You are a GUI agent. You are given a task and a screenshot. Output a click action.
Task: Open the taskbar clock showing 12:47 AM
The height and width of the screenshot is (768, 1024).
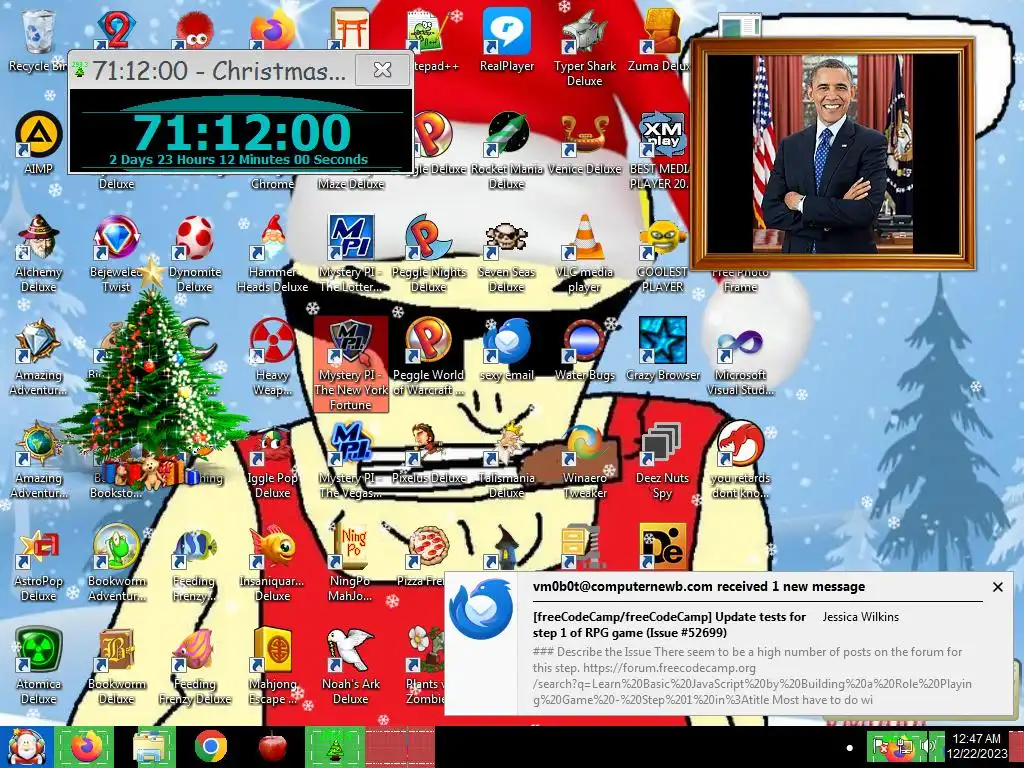(977, 746)
